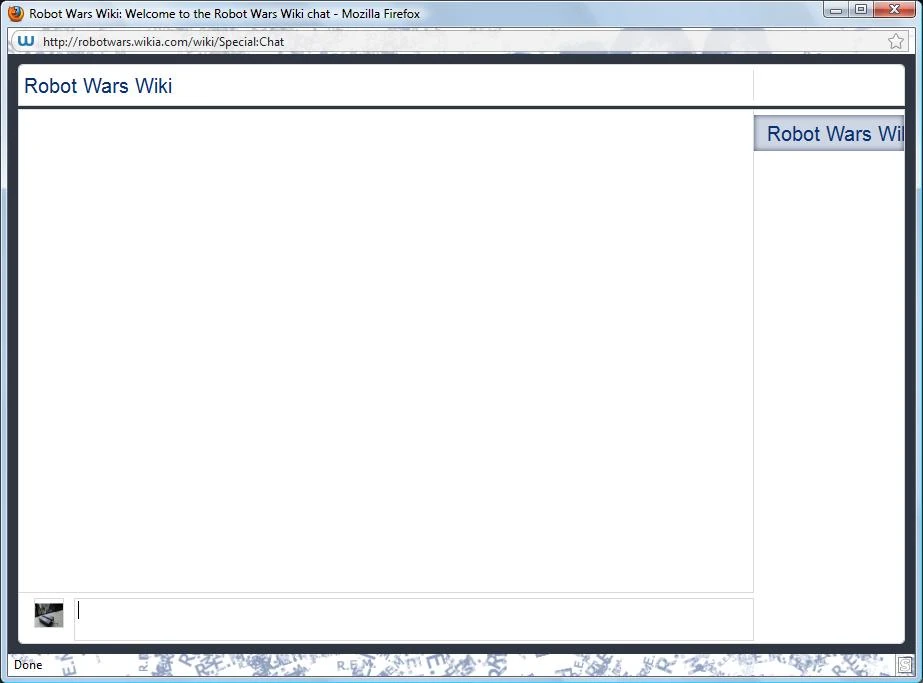Viewport: 923px width, 683px height.
Task: Select the robotwars.wikia.com URL in address bar
Action: (x=163, y=42)
